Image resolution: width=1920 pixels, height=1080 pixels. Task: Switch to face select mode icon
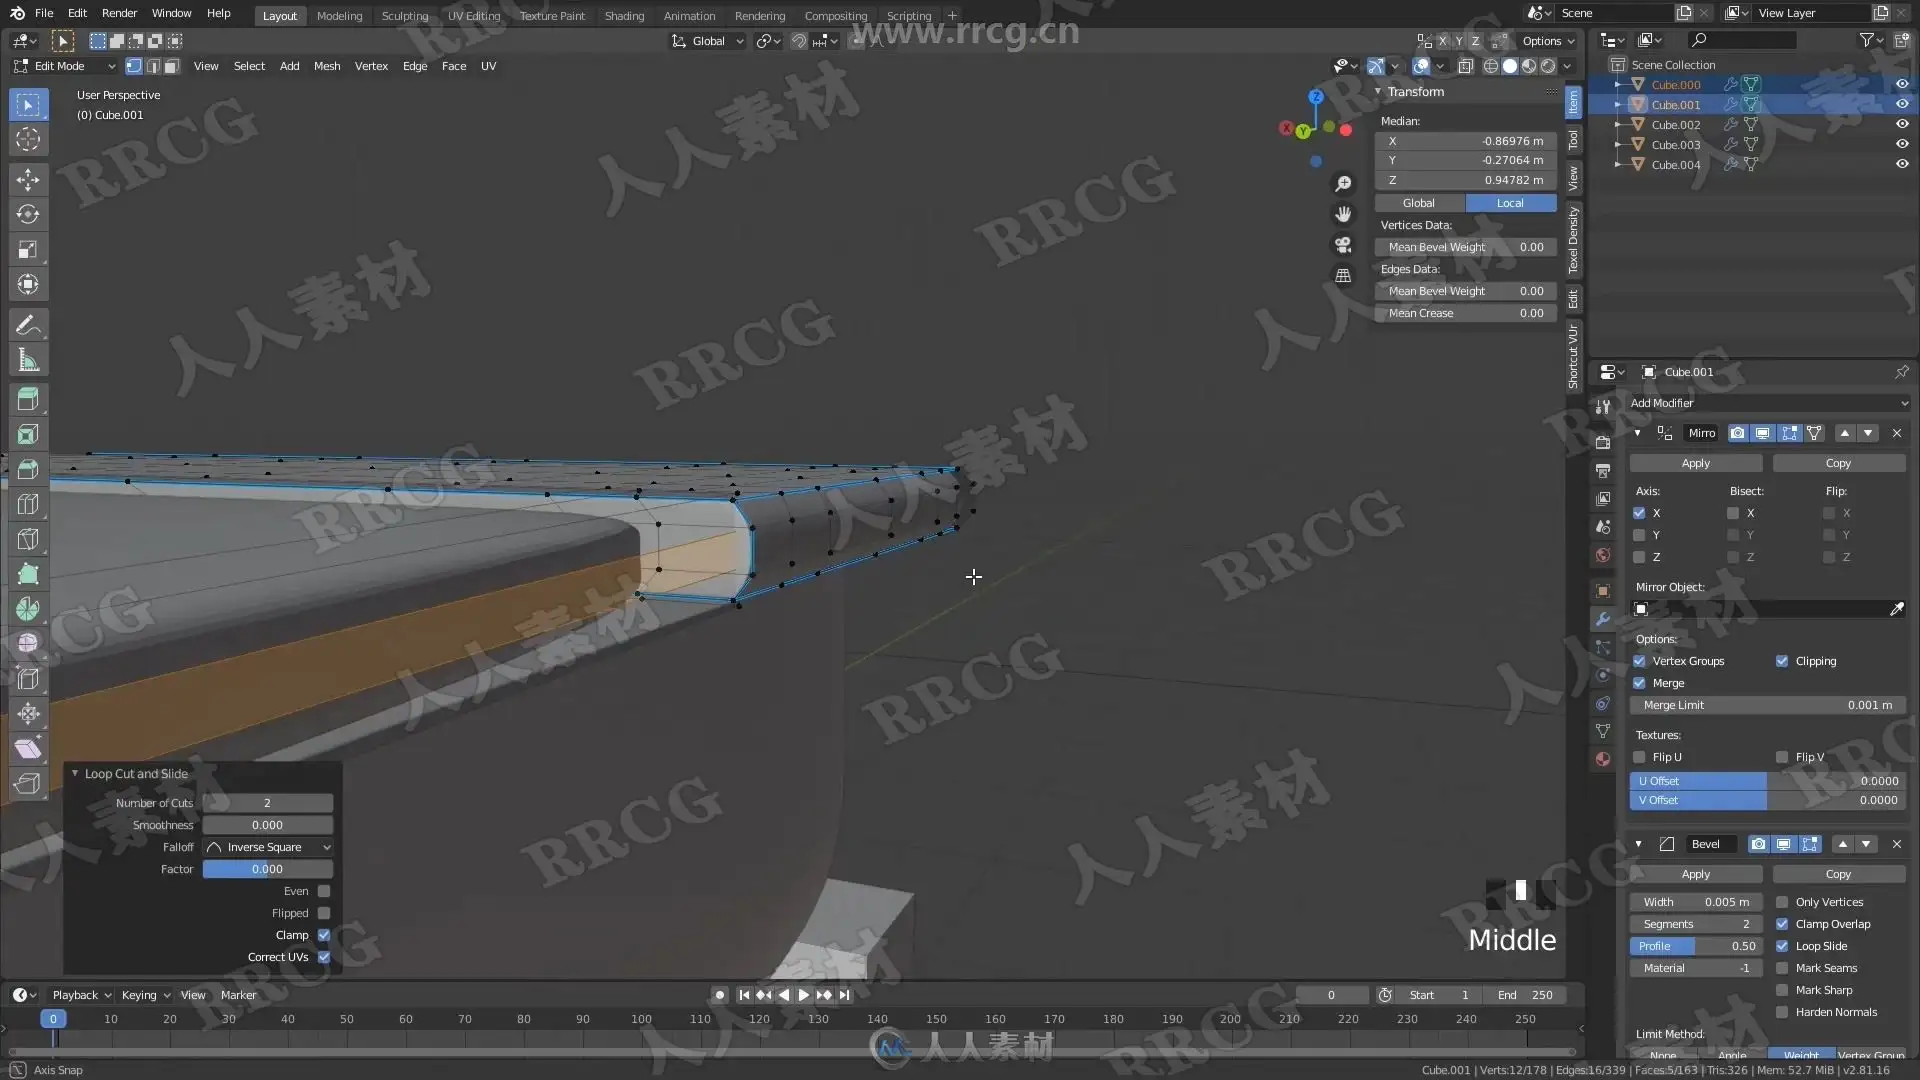172,66
